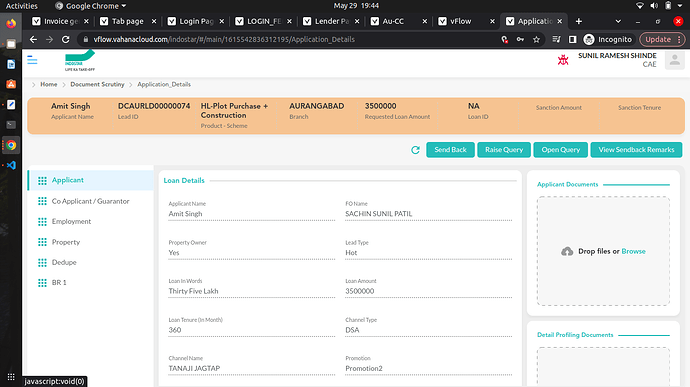Open a new tab with plus icon

[x=579, y=21]
